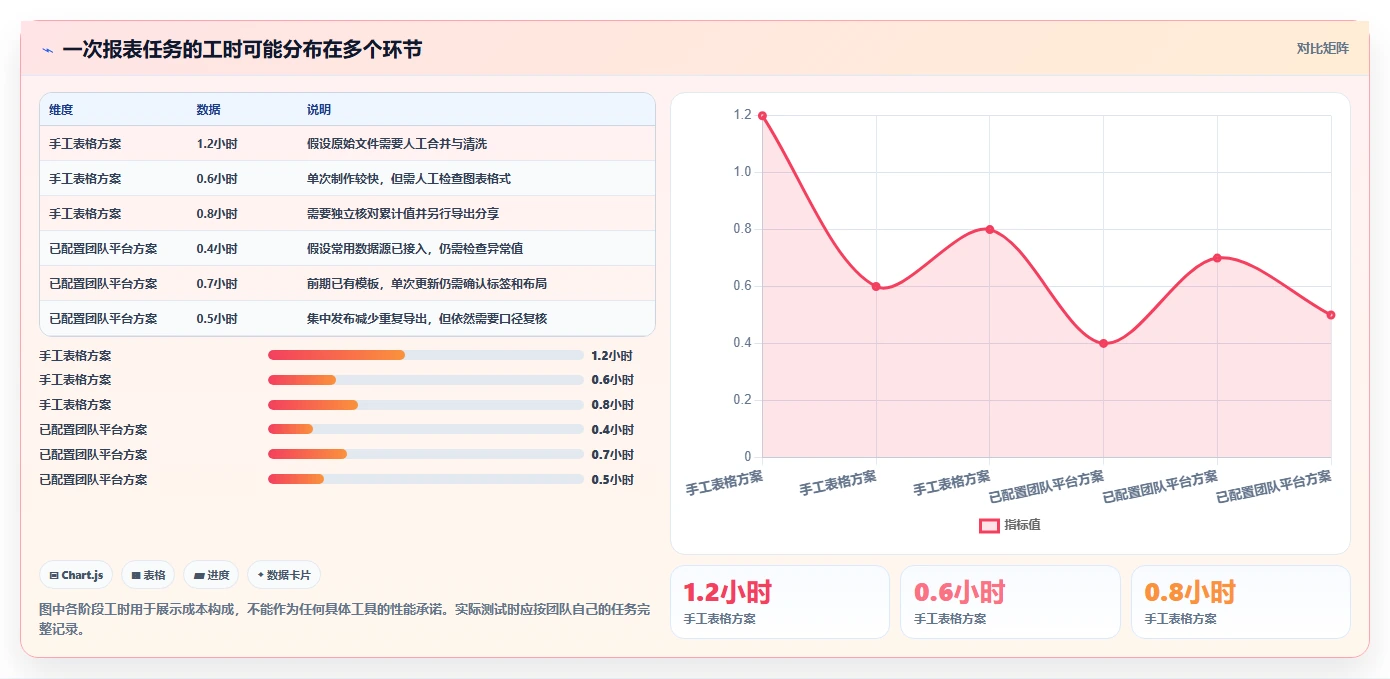Click description starting with 前期已有模板
The image size is (1390, 679).
click(427, 284)
